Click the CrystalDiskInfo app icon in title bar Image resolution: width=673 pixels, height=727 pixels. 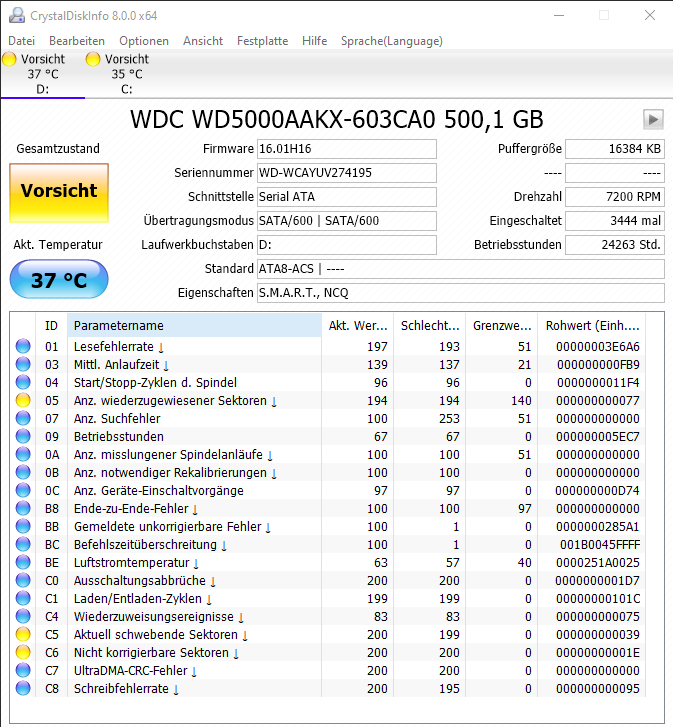pos(17,15)
